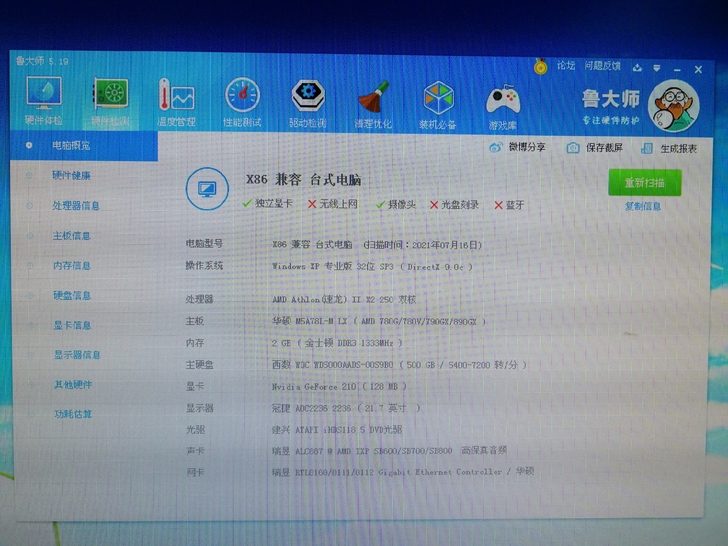Click 复制信息 copy info link
The image size is (728, 546).
pyautogui.click(x=643, y=206)
